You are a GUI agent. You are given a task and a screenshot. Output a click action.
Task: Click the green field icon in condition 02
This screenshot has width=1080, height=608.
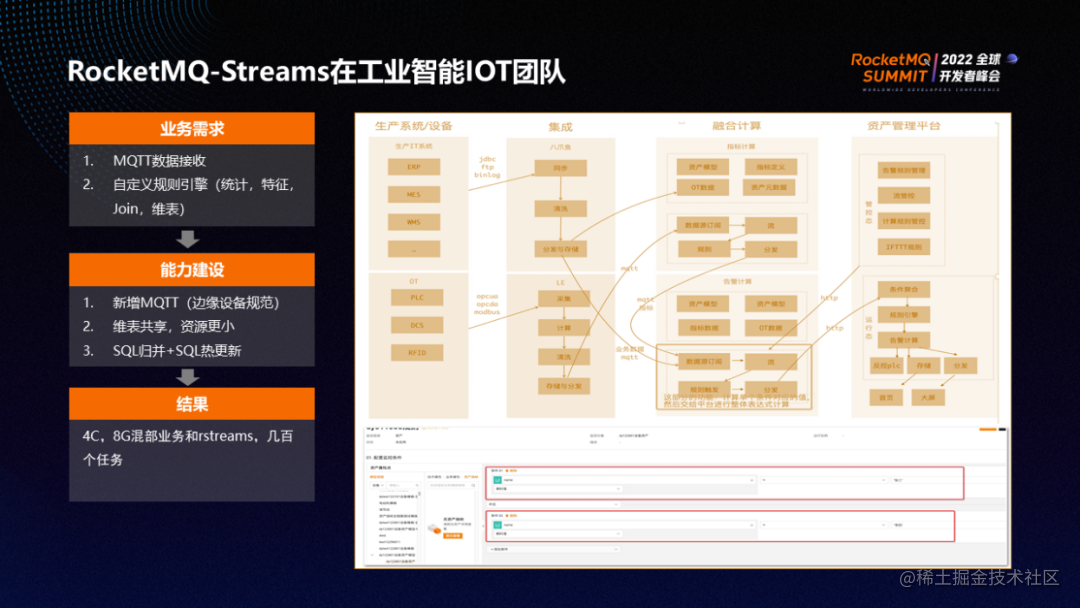click(x=497, y=525)
